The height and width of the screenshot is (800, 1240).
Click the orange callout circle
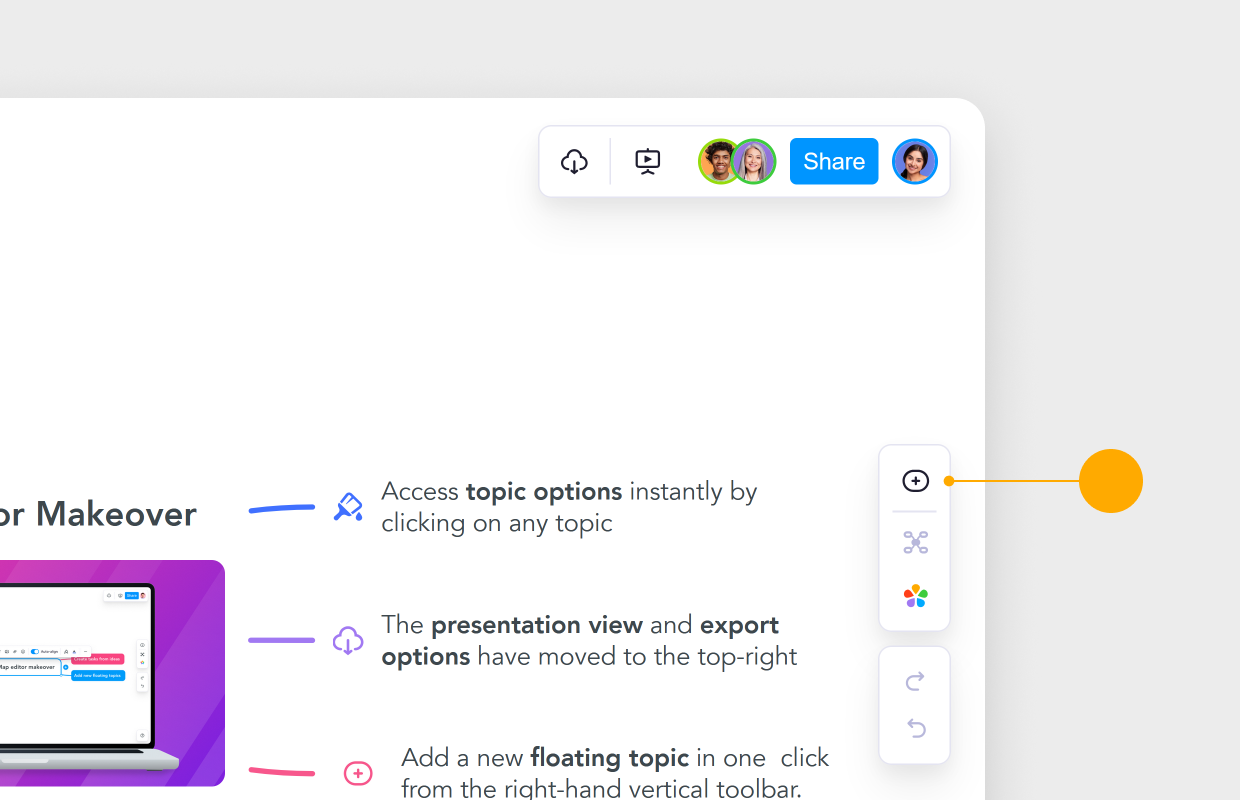click(1111, 481)
